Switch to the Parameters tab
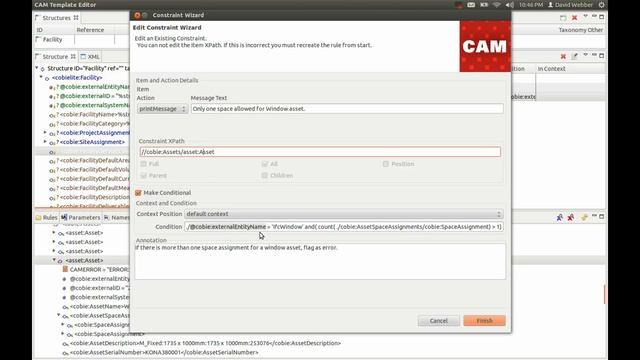The height and width of the screenshot is (360, 640). tap(80, 218)
